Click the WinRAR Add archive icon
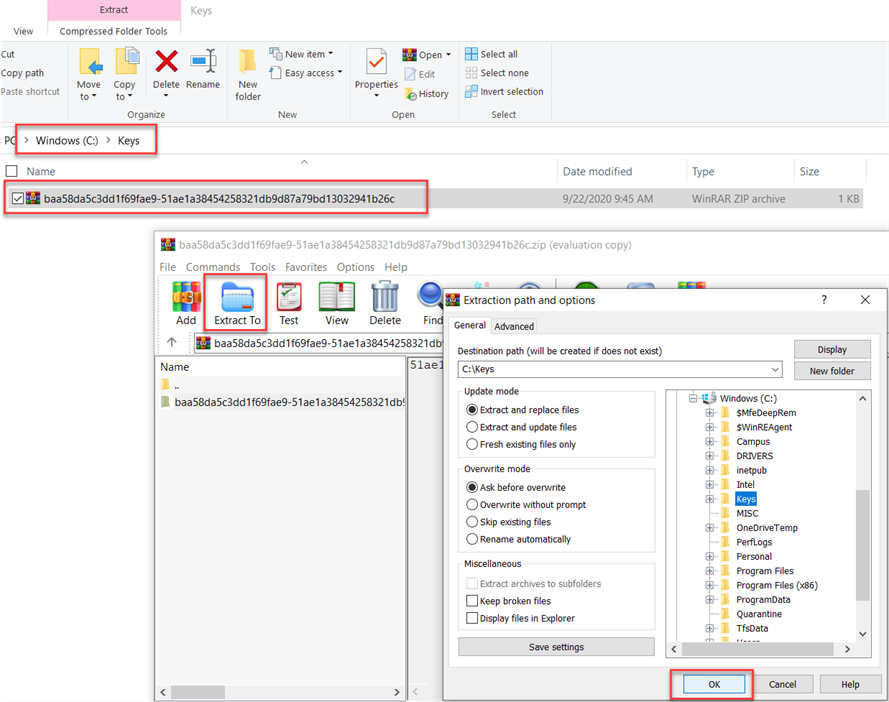 click(186, 297)
